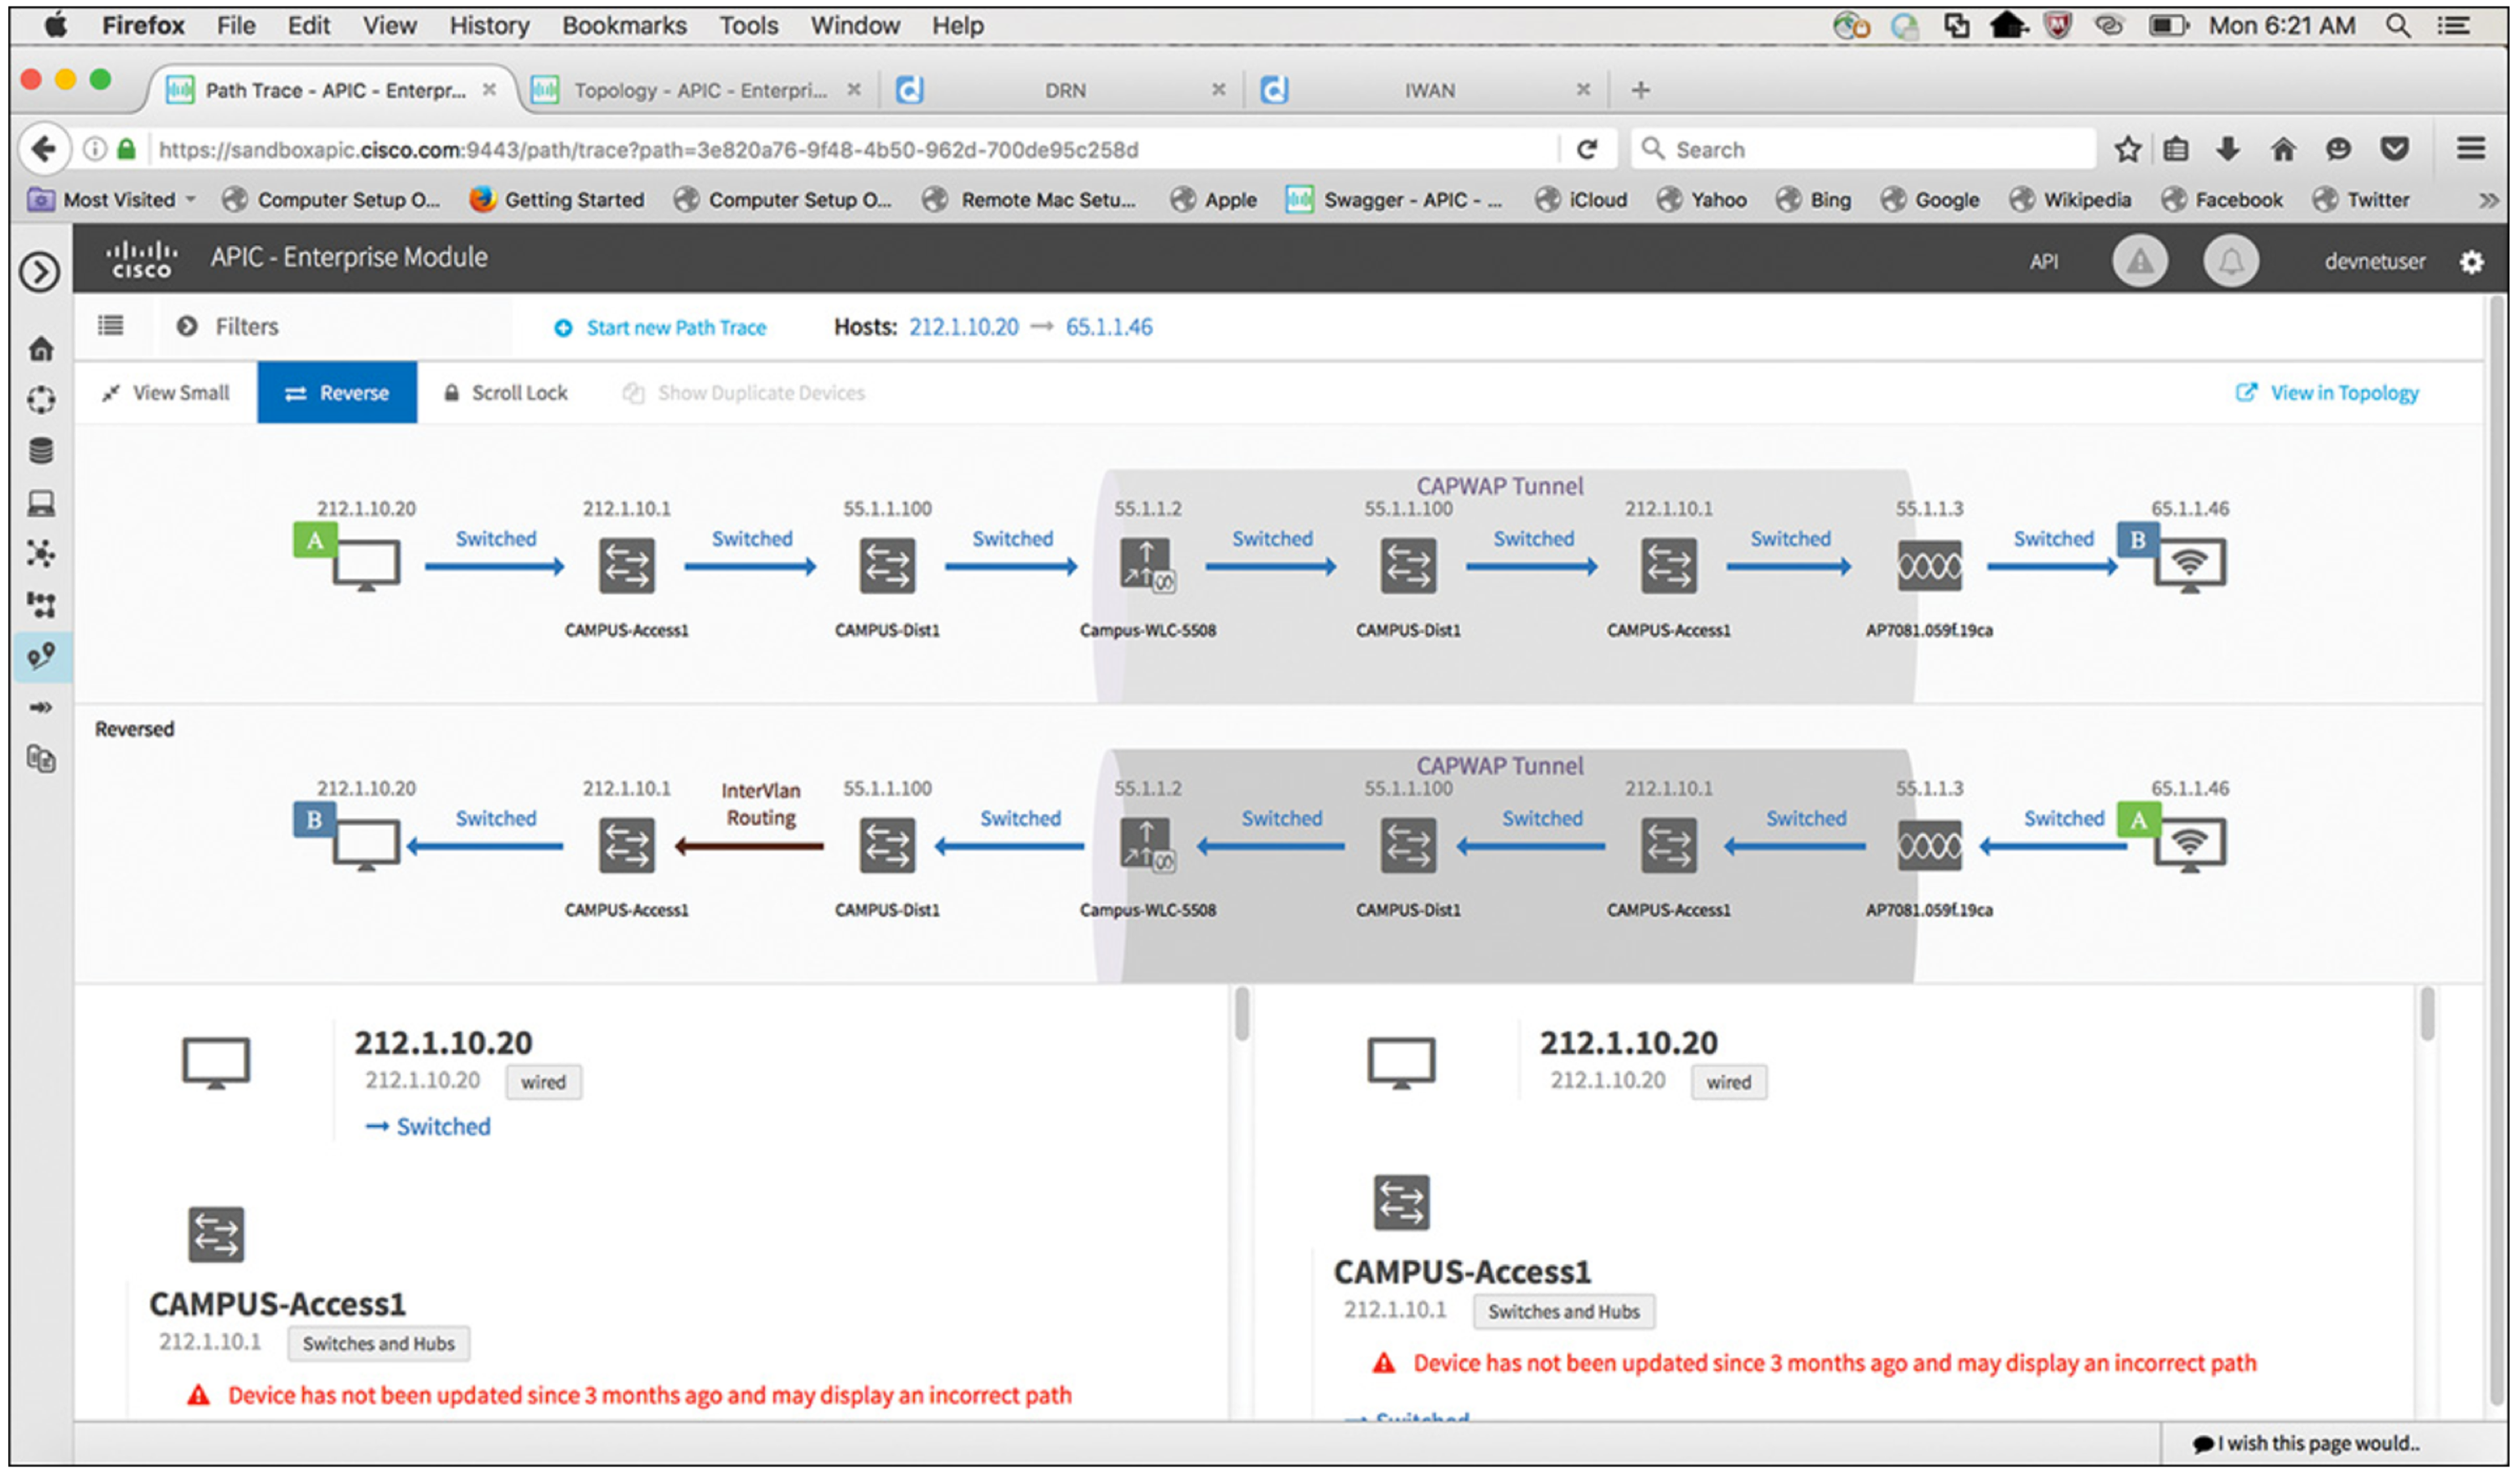Open the list menu icon beside Filters

click(x=110, y=325)
